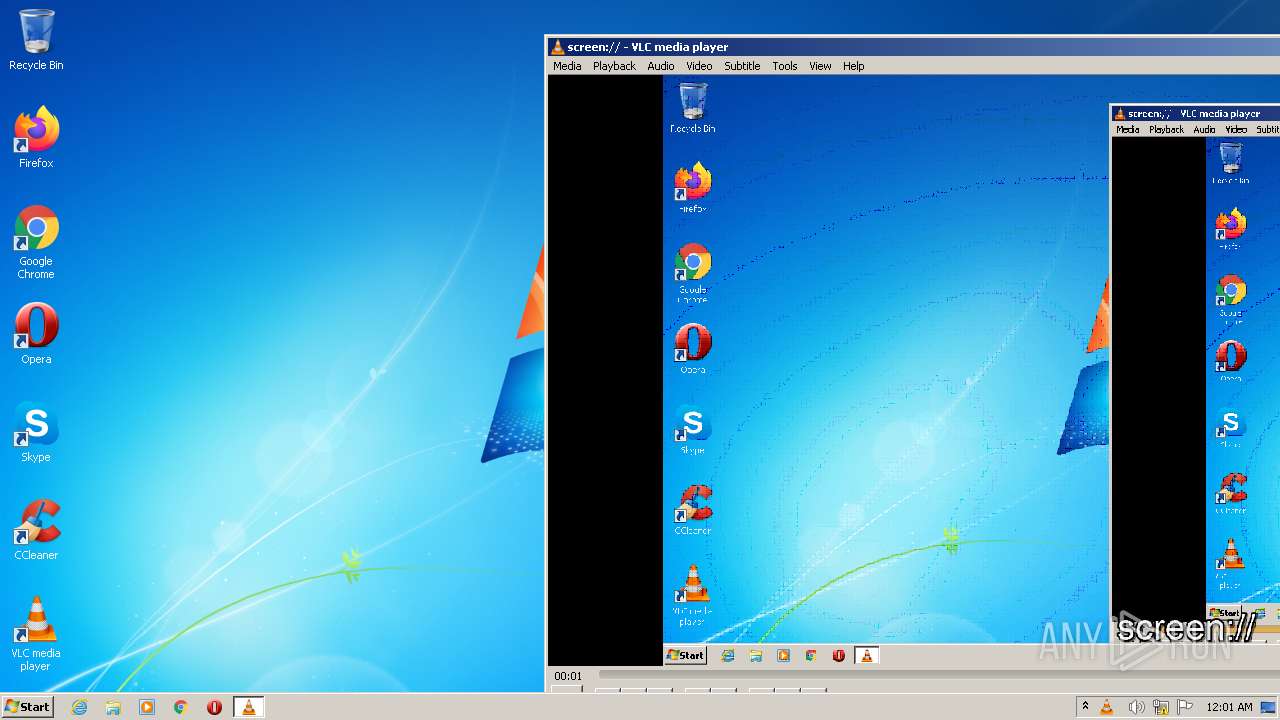Open Windows Media Player taskbar icon
Viewport: 1280px width, 720px height.
click(147, 707)
